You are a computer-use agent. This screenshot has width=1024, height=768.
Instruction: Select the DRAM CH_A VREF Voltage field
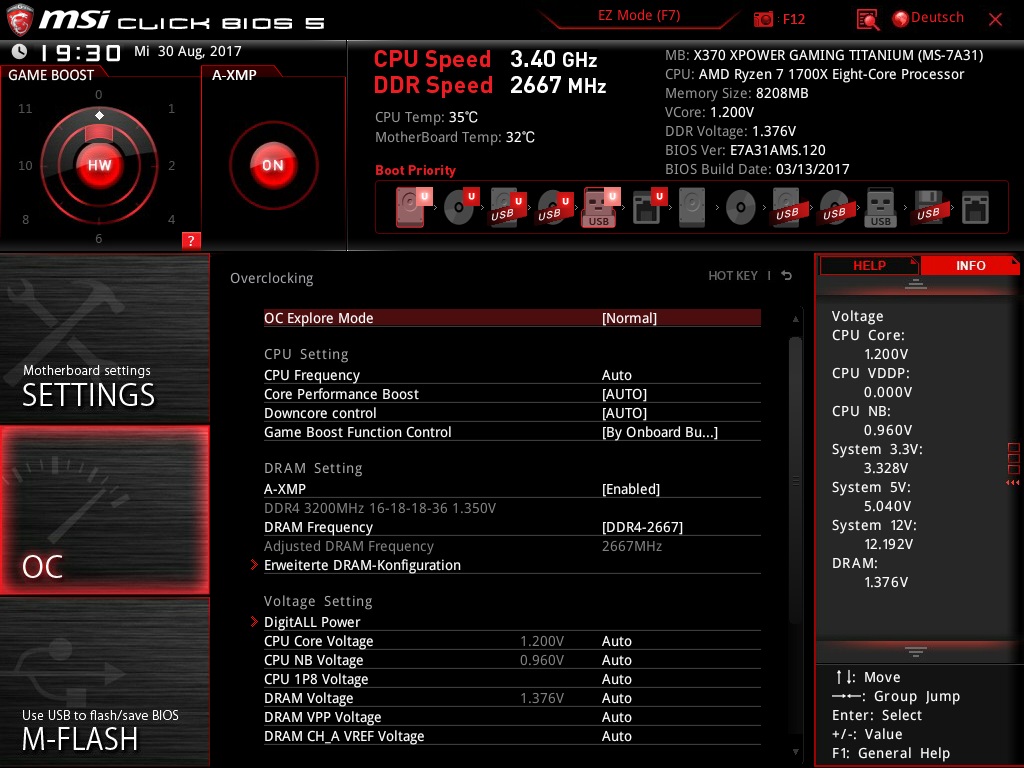click(512, 736)
